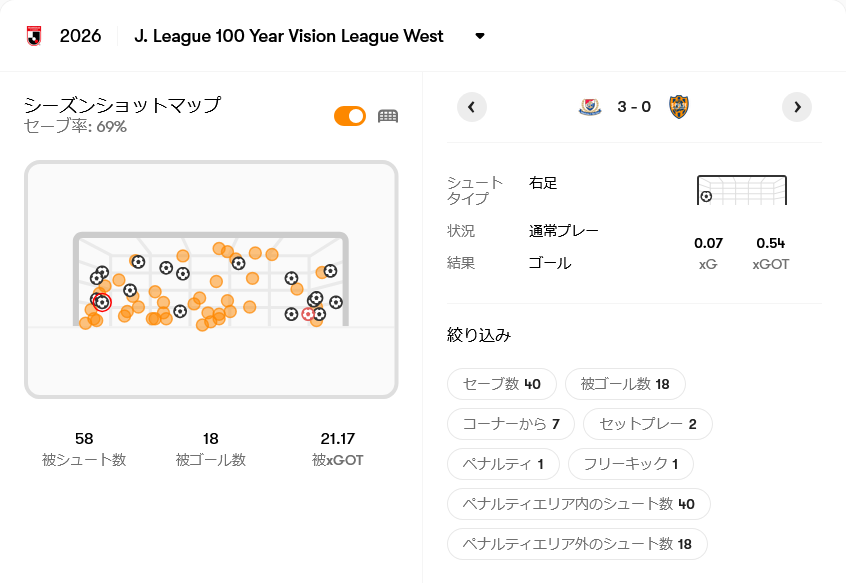Filter by 被ゴール数 18
846x583 pixels.
(x=625, y=384)
